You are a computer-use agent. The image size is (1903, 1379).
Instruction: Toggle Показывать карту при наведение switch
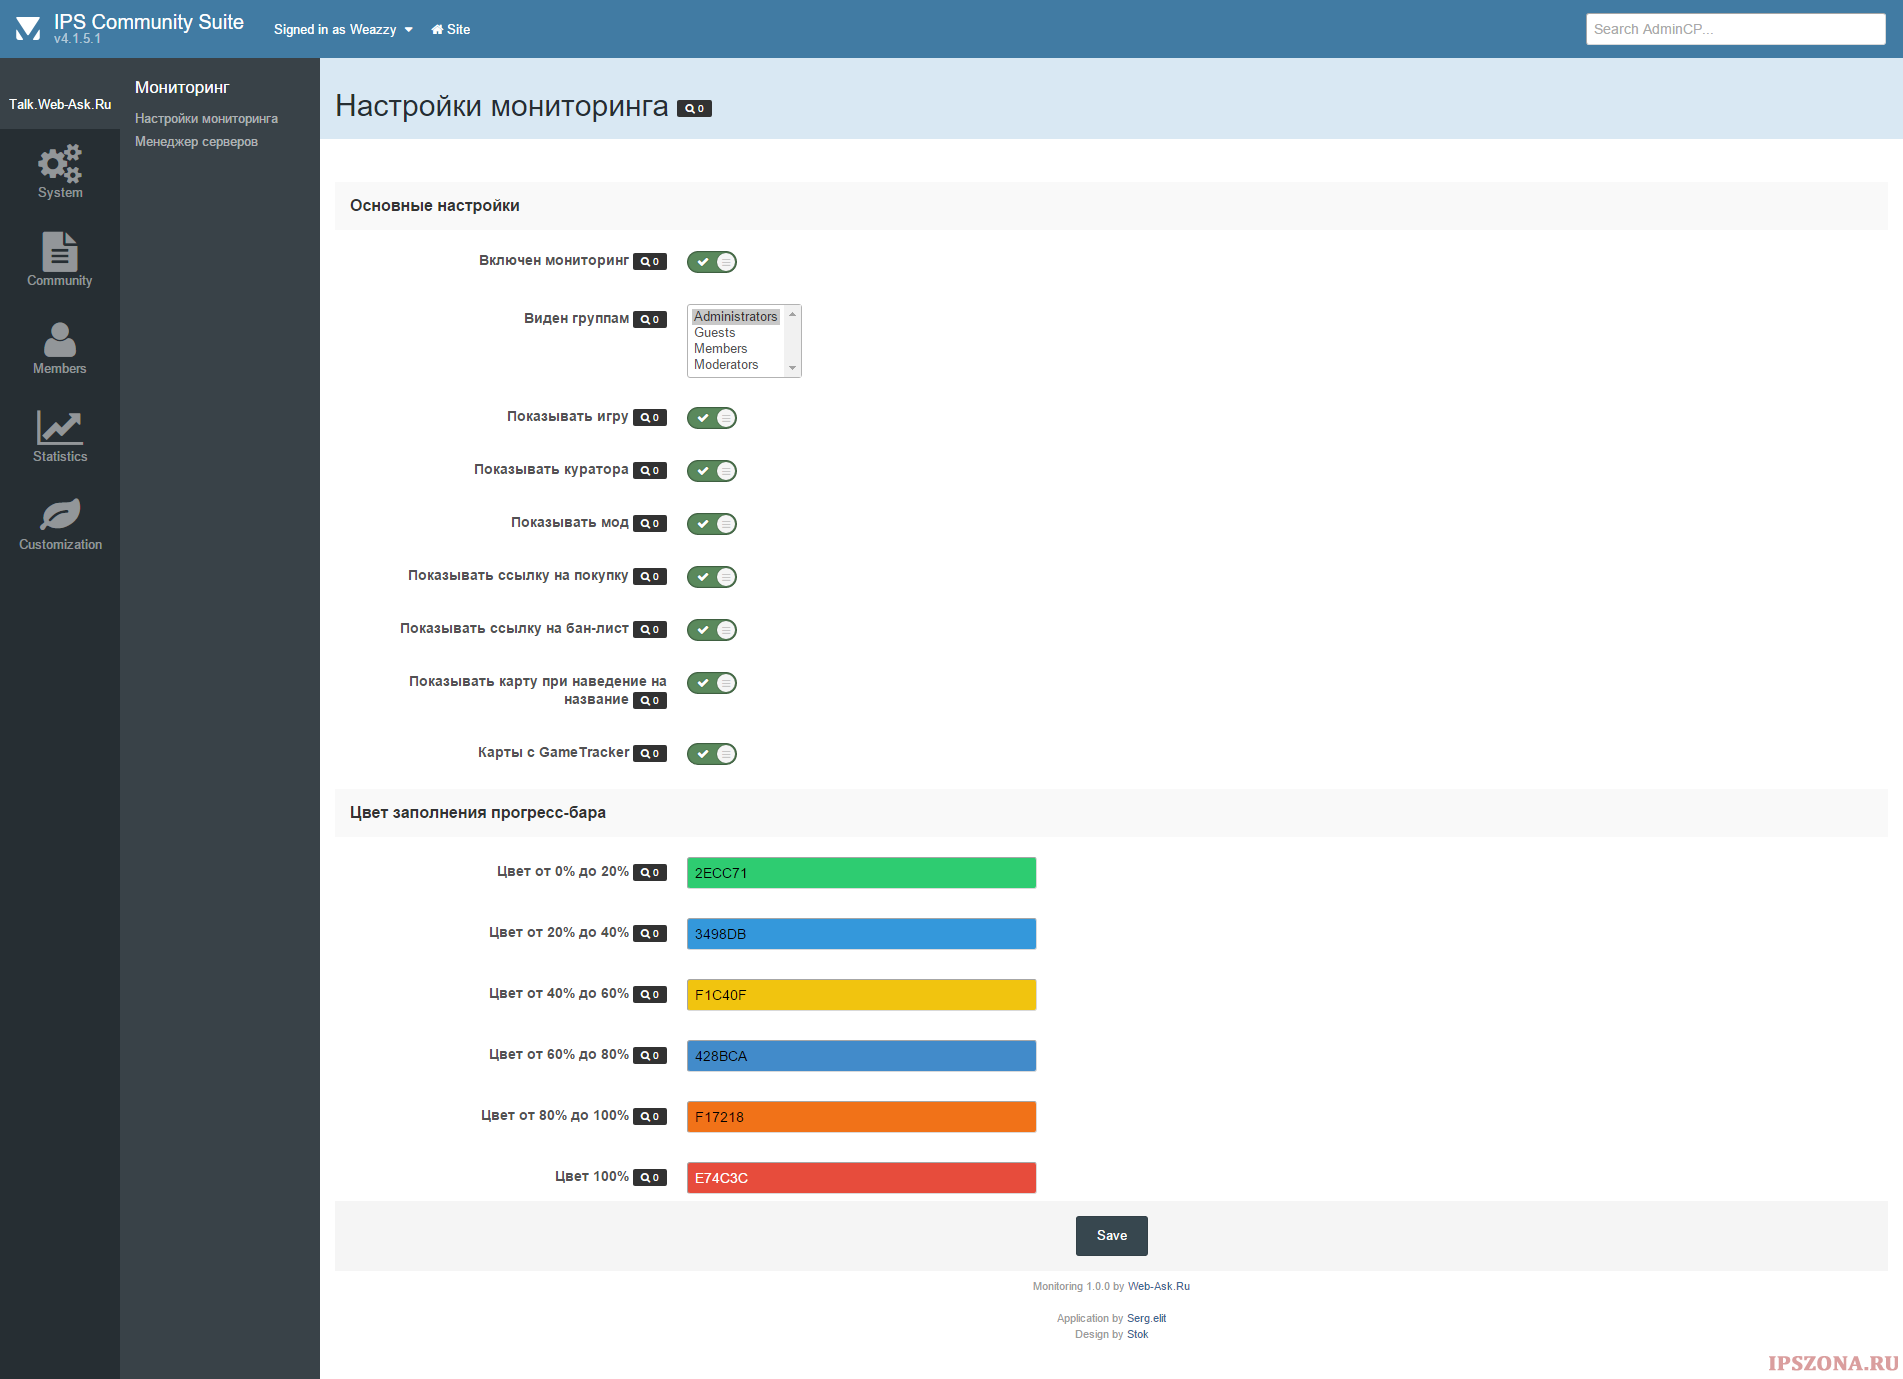tap(712, 683)
